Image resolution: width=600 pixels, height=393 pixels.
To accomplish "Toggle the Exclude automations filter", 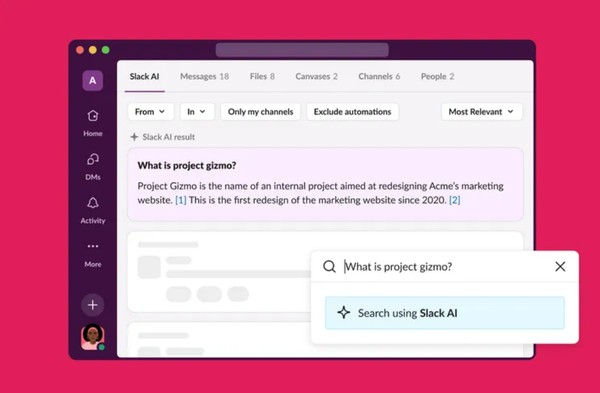I will click(x=352, y=112).
